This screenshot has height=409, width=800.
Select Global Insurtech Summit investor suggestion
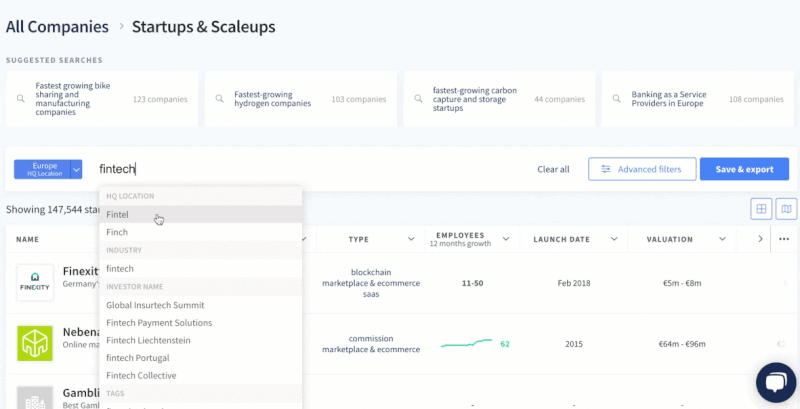(x=201, y=305)
